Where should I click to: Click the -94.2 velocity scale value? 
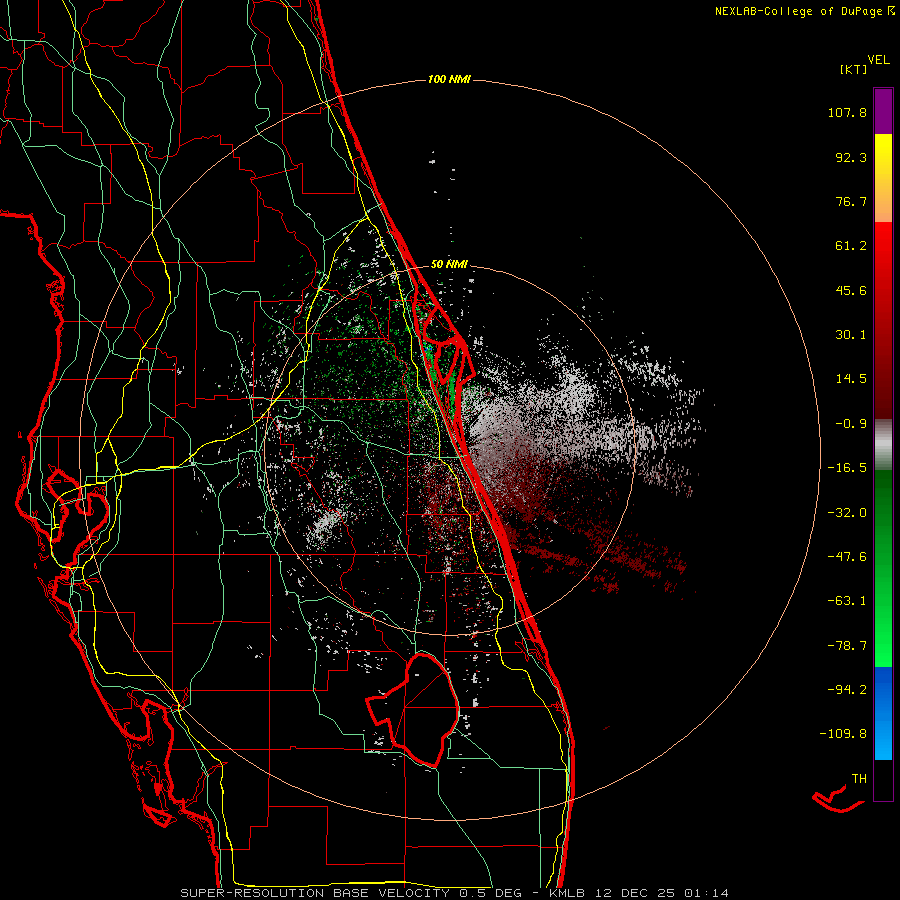[x=847, y=689]
